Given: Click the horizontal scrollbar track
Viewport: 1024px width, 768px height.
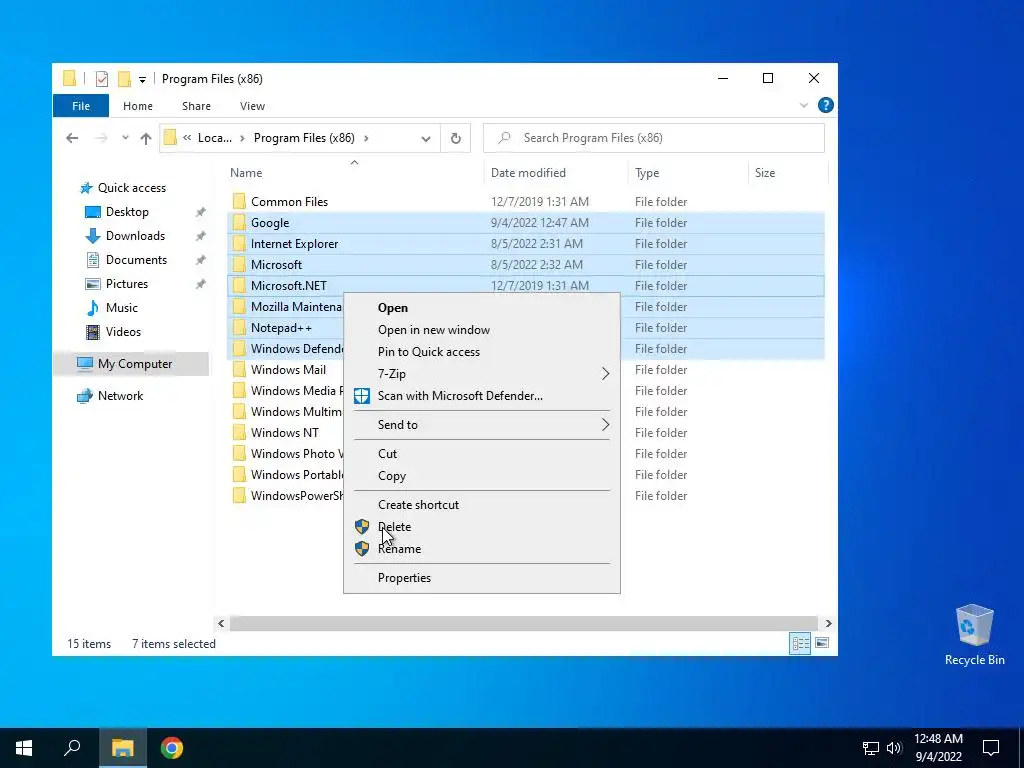Looking at the screenshot, I should [523, 623].
